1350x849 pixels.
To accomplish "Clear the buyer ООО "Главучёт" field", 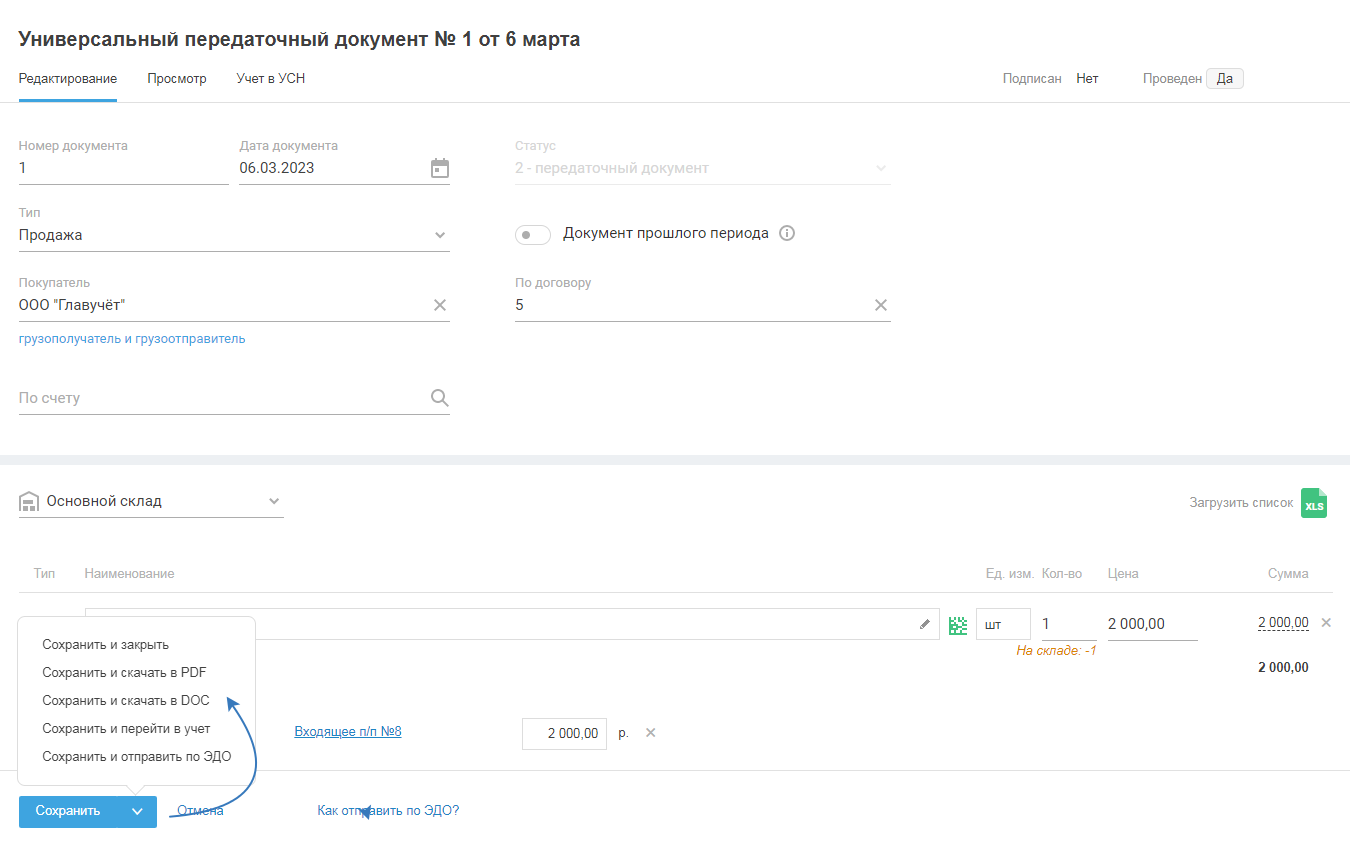I will coord(440,305).
